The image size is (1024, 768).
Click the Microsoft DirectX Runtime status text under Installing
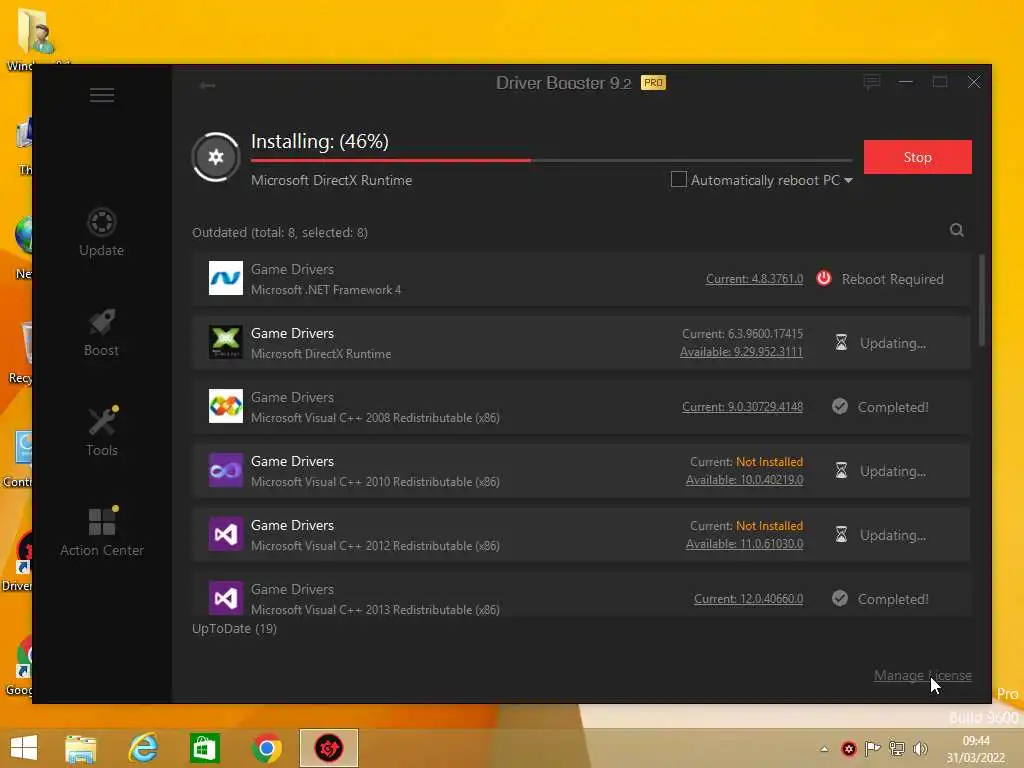[331, 180]
